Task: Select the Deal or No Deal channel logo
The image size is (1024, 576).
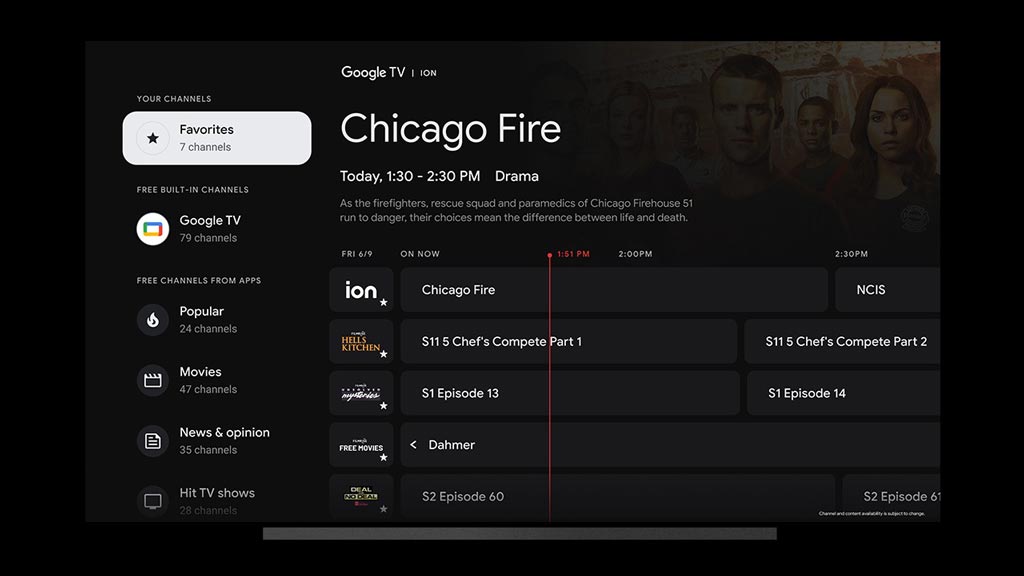Action: tap(360, 496)
